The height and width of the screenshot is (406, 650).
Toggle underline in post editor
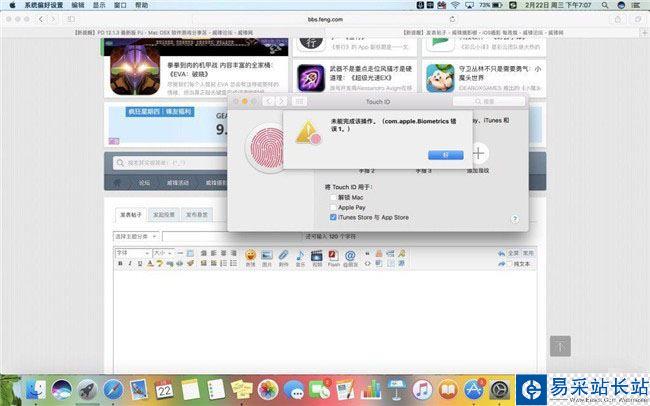click(140, 263)
